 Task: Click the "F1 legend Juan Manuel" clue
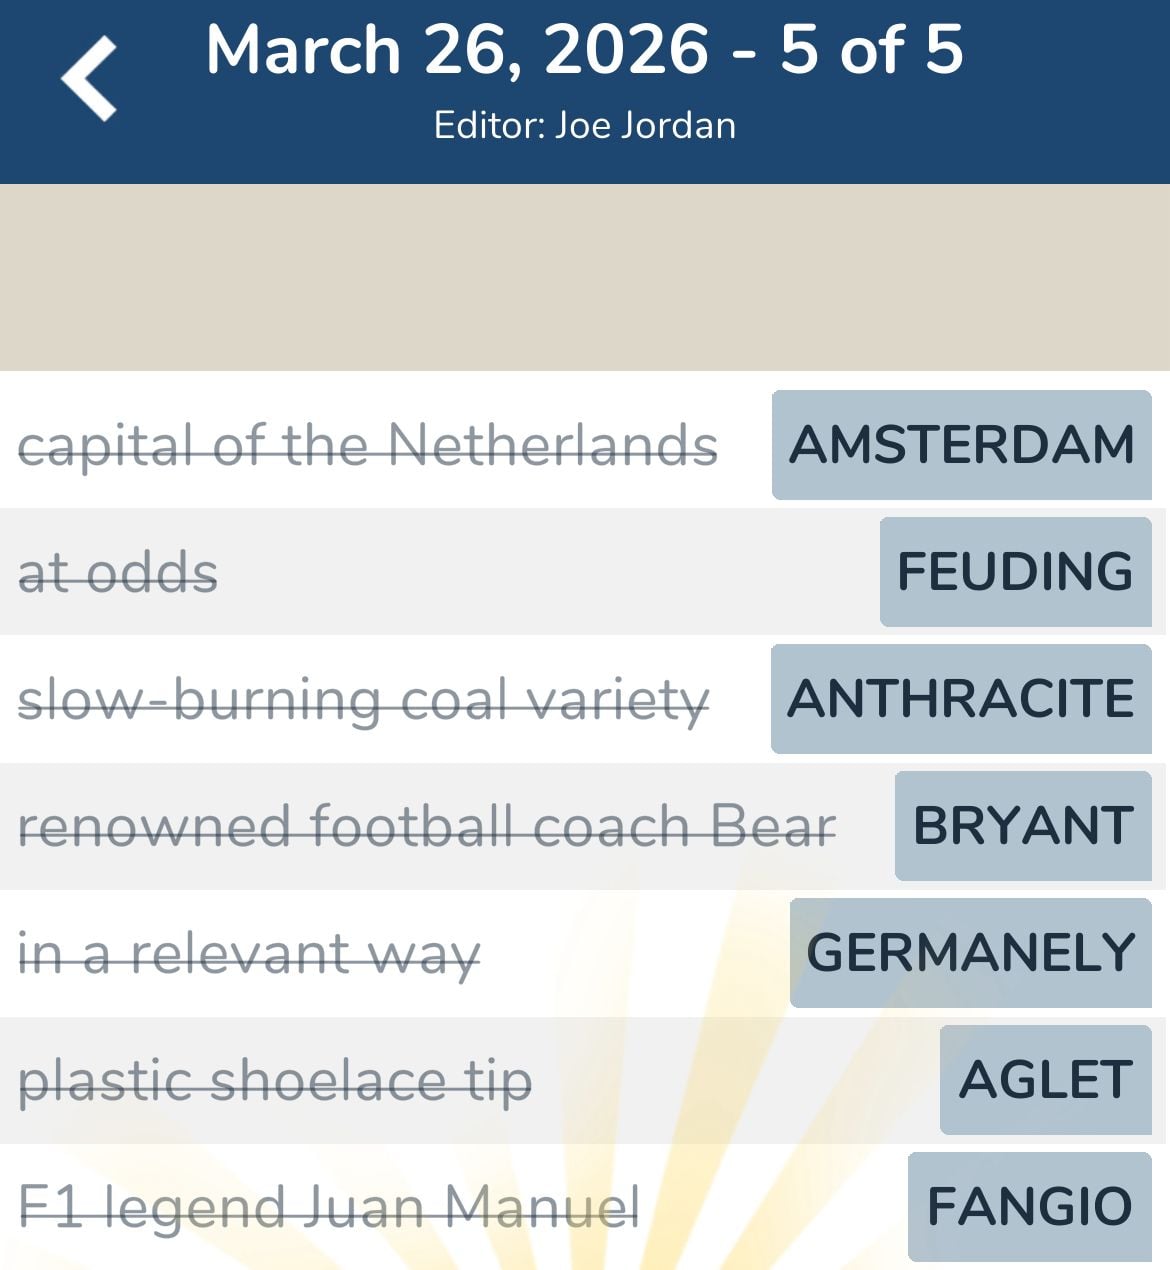[329, 1207]
